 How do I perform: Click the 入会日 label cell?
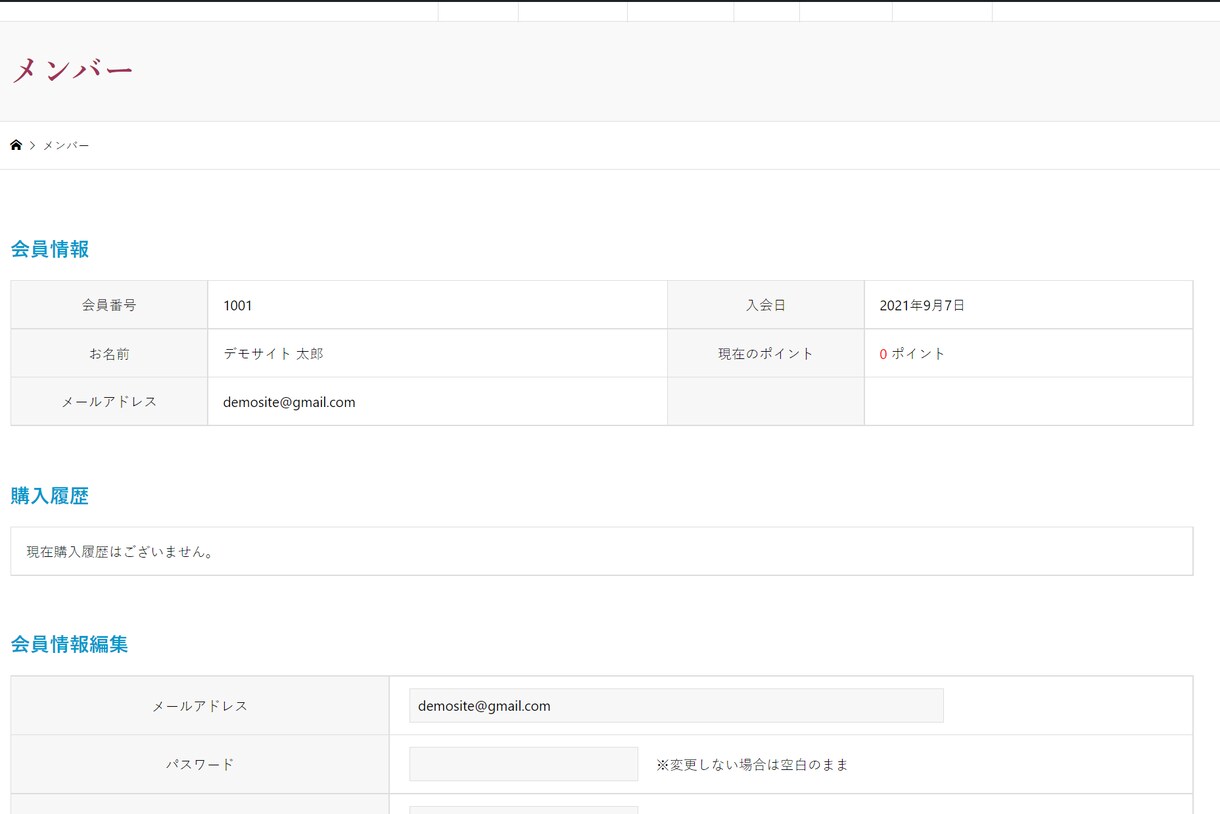point(766,305)
